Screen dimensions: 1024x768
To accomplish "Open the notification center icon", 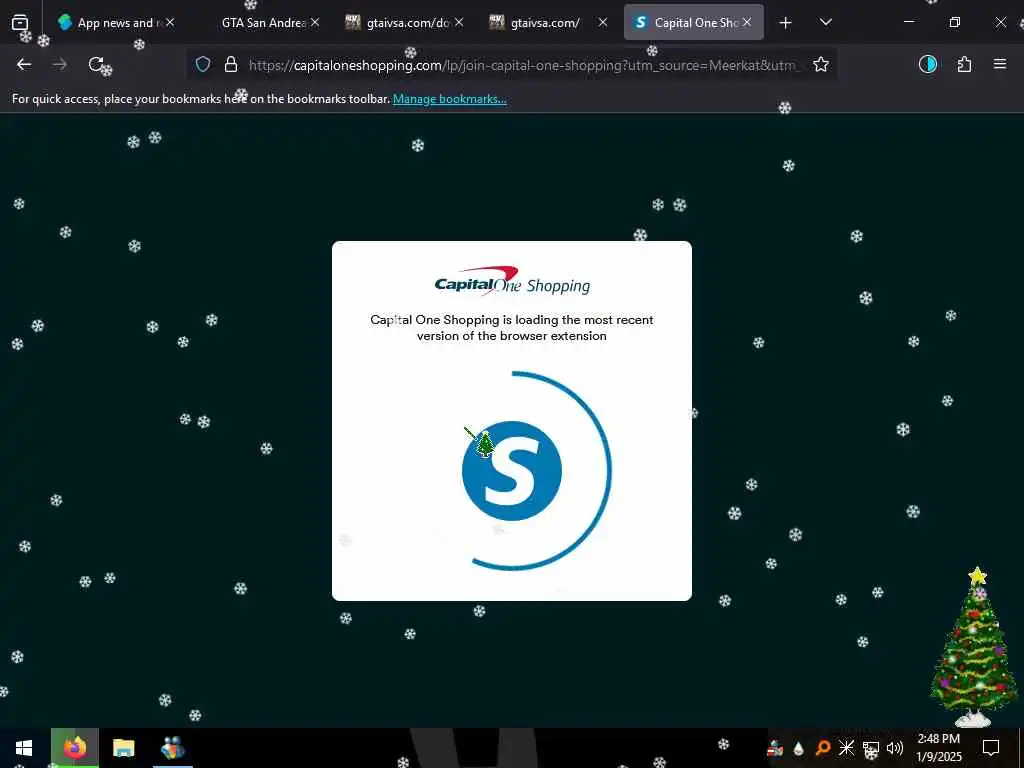I will (991, 748).
